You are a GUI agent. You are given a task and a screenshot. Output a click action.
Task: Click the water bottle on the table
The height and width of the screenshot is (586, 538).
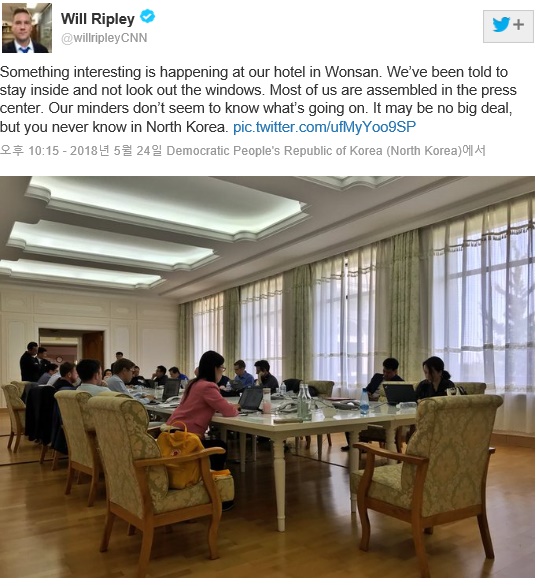(365, 401)
